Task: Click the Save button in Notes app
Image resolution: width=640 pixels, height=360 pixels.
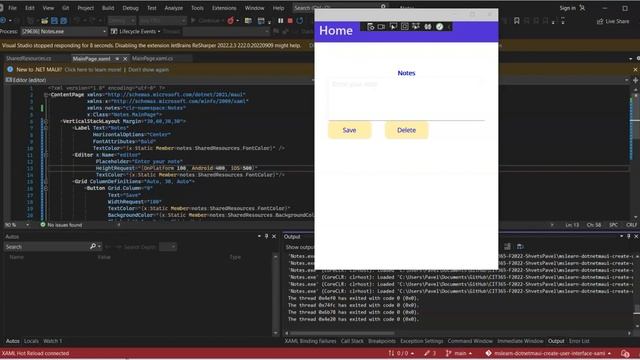Action: tap(349, 130)
